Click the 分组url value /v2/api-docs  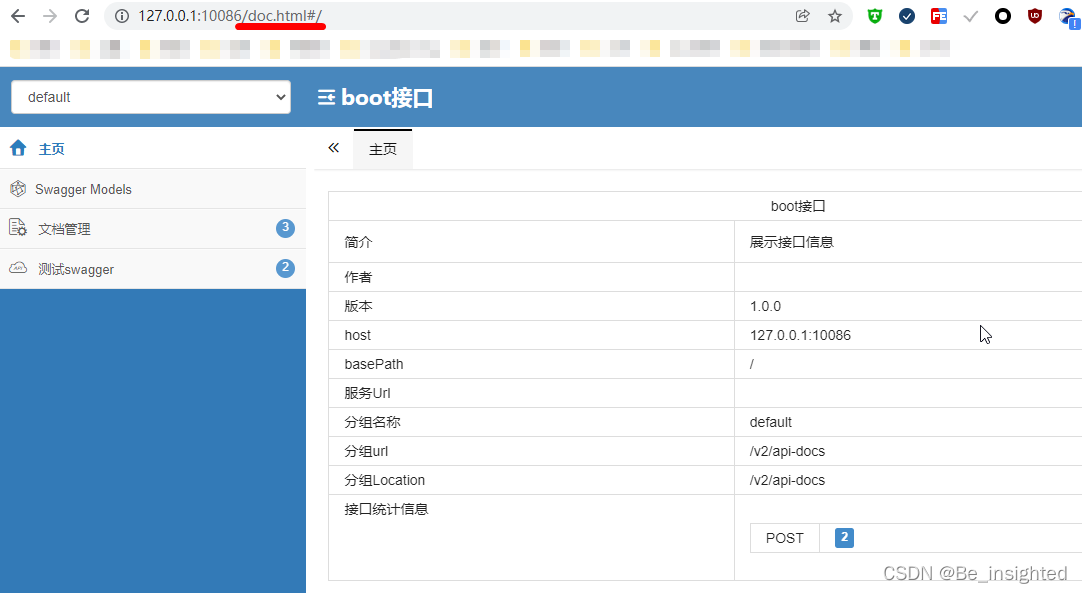coord(787,451)
